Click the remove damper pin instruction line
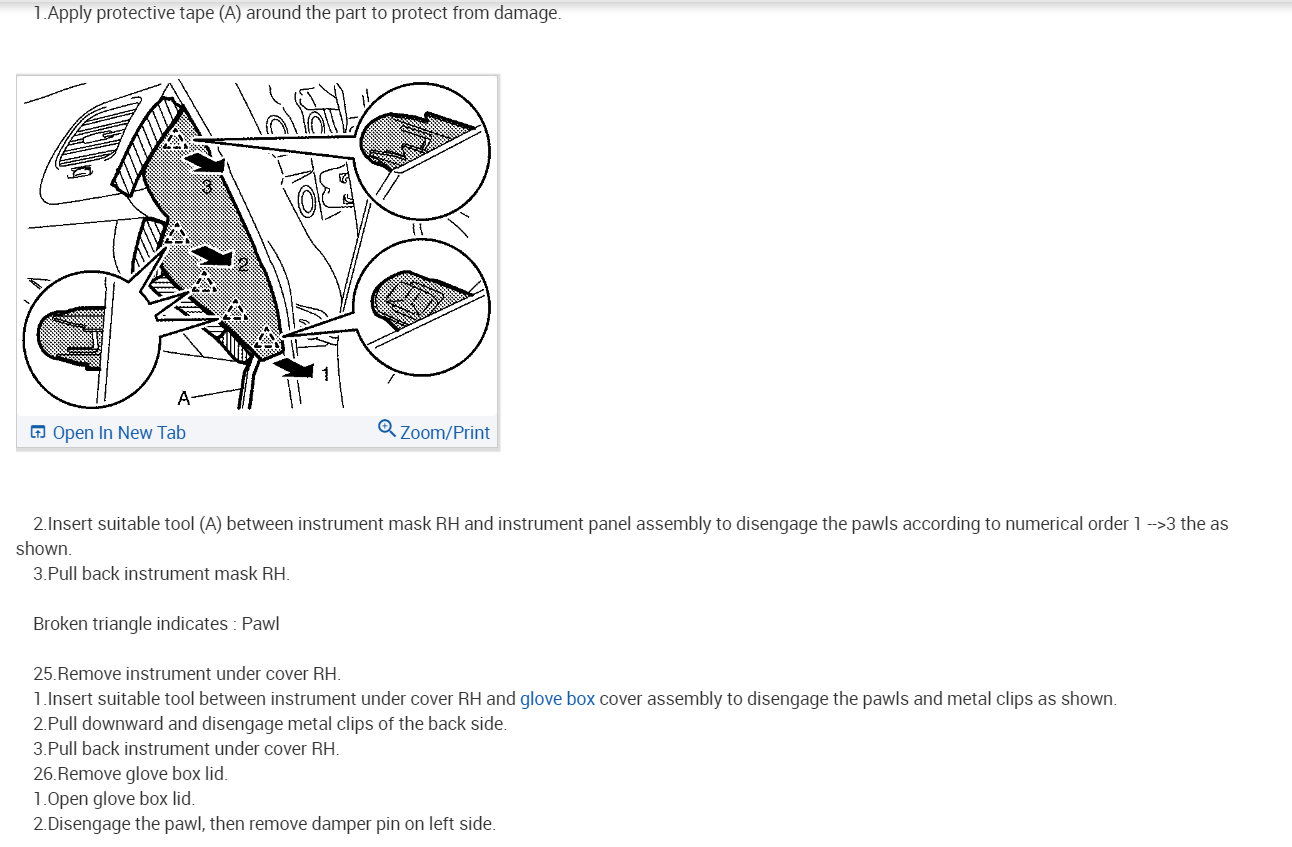 [264, 824]
